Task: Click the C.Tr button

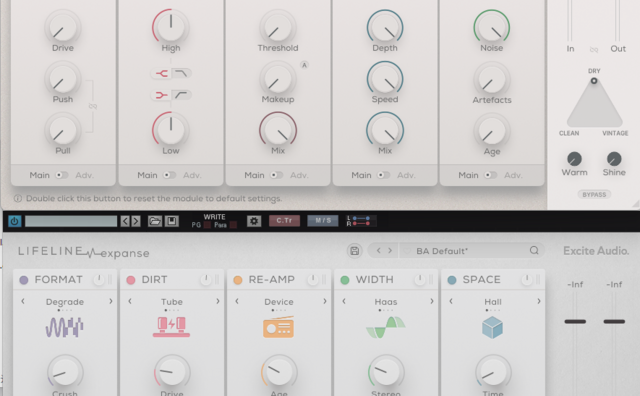Action: (x=284, y=220)
